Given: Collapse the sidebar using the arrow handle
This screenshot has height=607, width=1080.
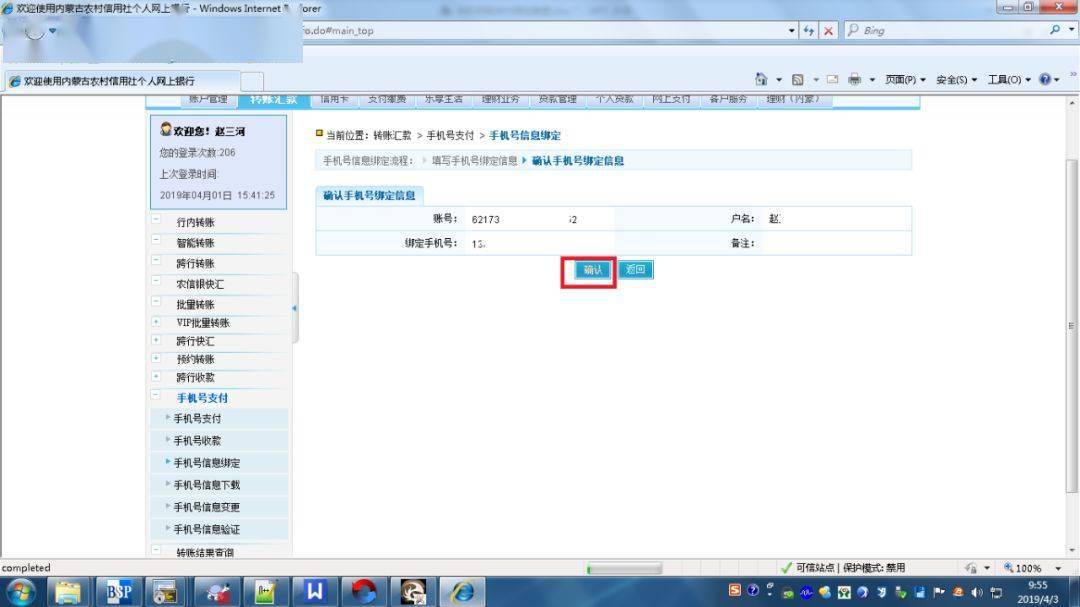Looking at the screenshot, I should (x=294, y=308).
